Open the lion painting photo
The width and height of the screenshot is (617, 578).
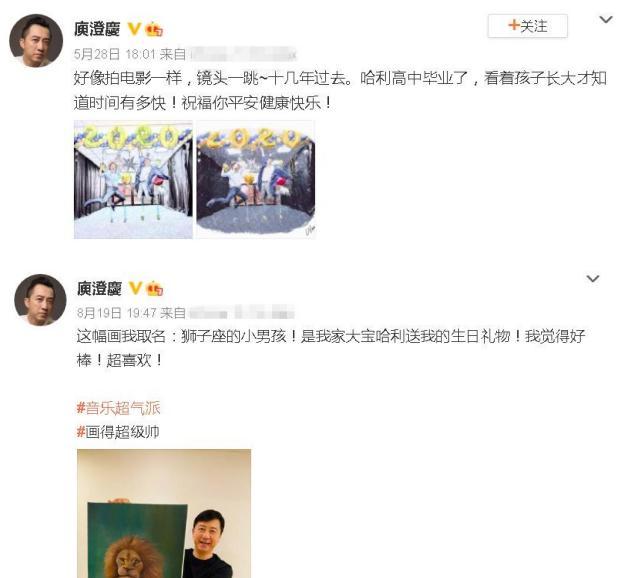pyautogui.click(x=164, y=513)
